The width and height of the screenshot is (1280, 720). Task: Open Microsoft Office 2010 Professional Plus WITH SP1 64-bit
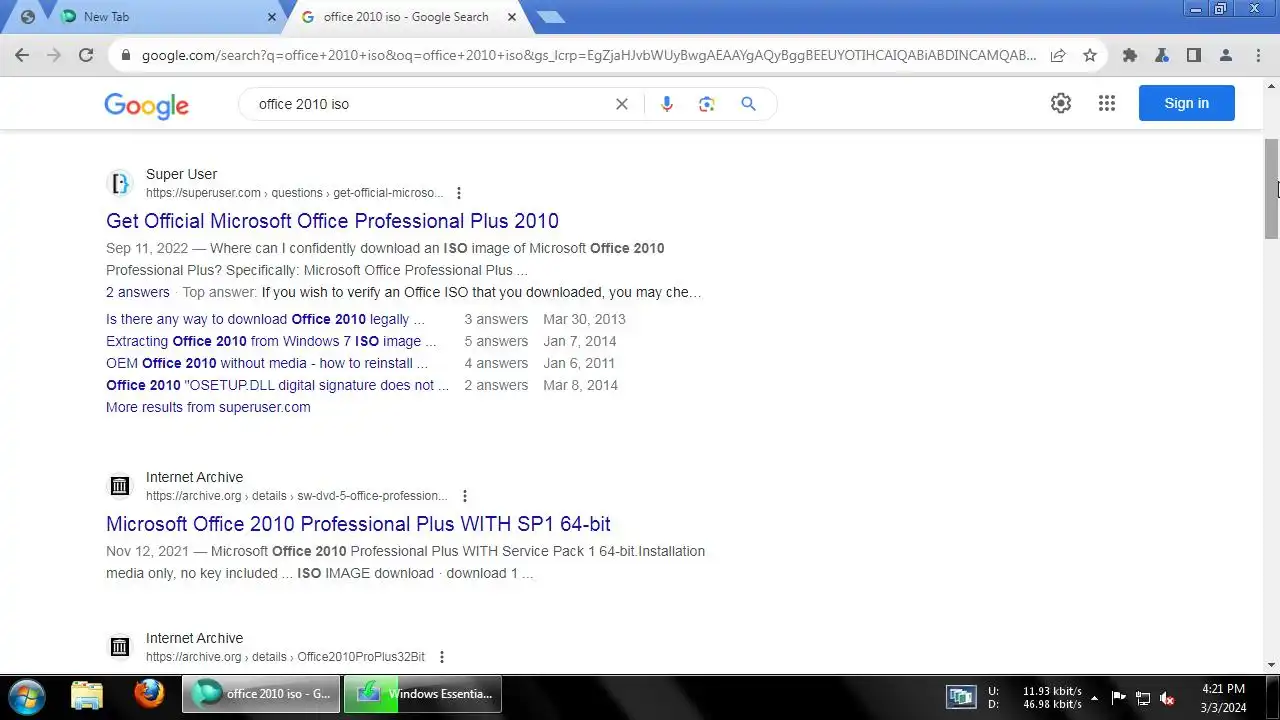point(358,524)
